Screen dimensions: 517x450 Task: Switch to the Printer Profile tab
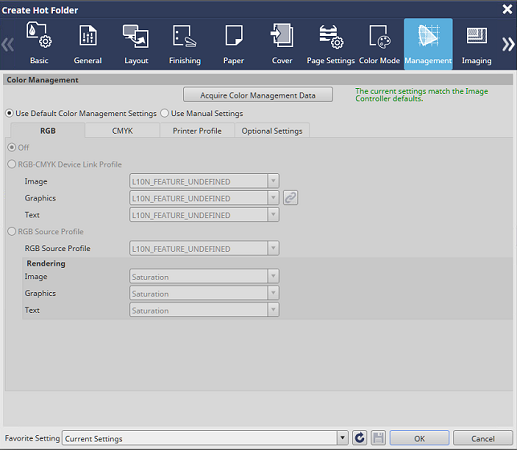point(197,131)
